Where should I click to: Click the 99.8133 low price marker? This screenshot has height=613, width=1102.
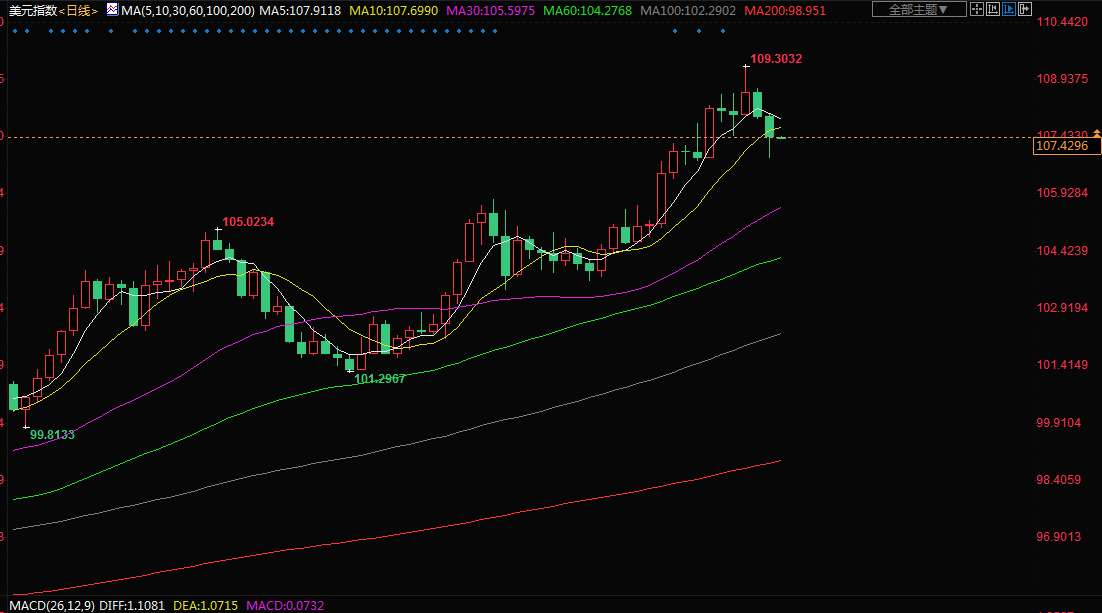52,435
